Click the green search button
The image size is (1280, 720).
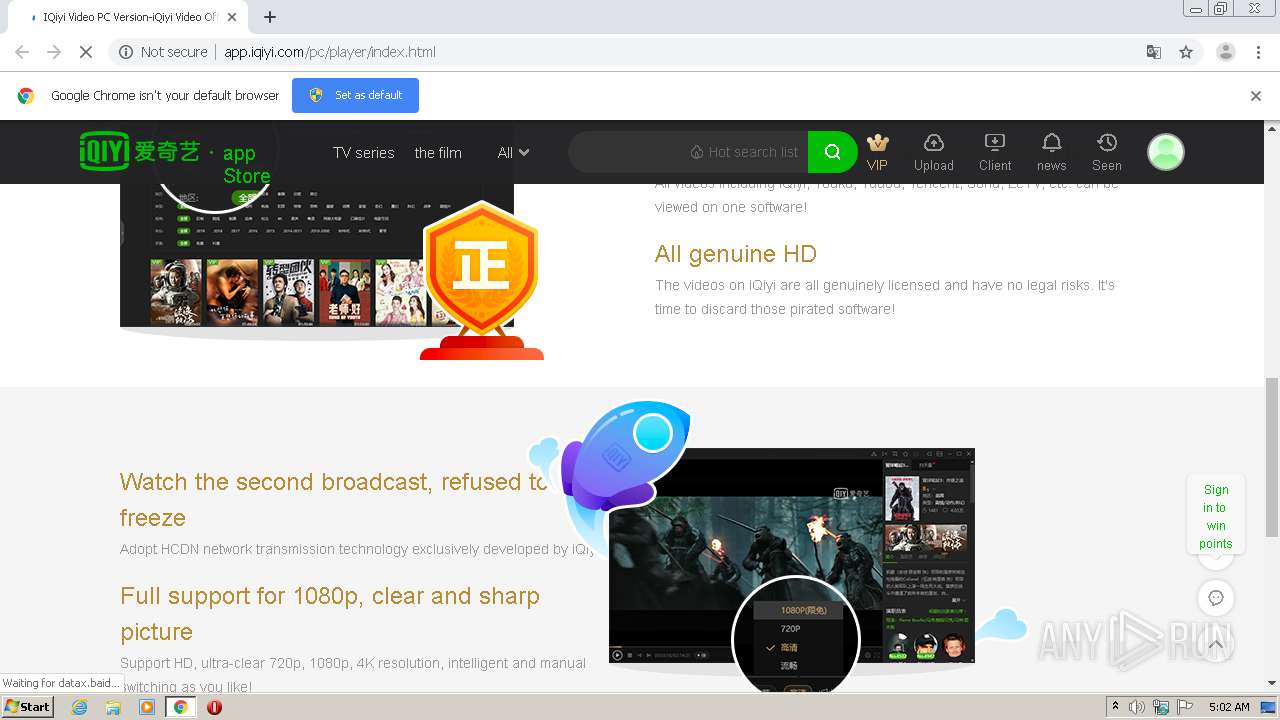[x=832, y=152]
